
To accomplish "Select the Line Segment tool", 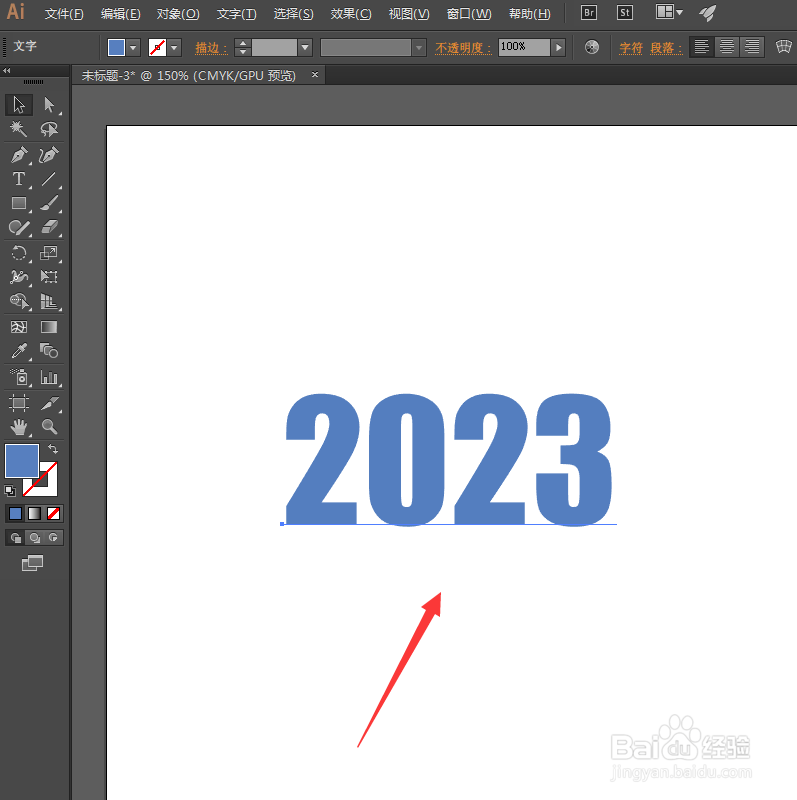I will [49, 179].
